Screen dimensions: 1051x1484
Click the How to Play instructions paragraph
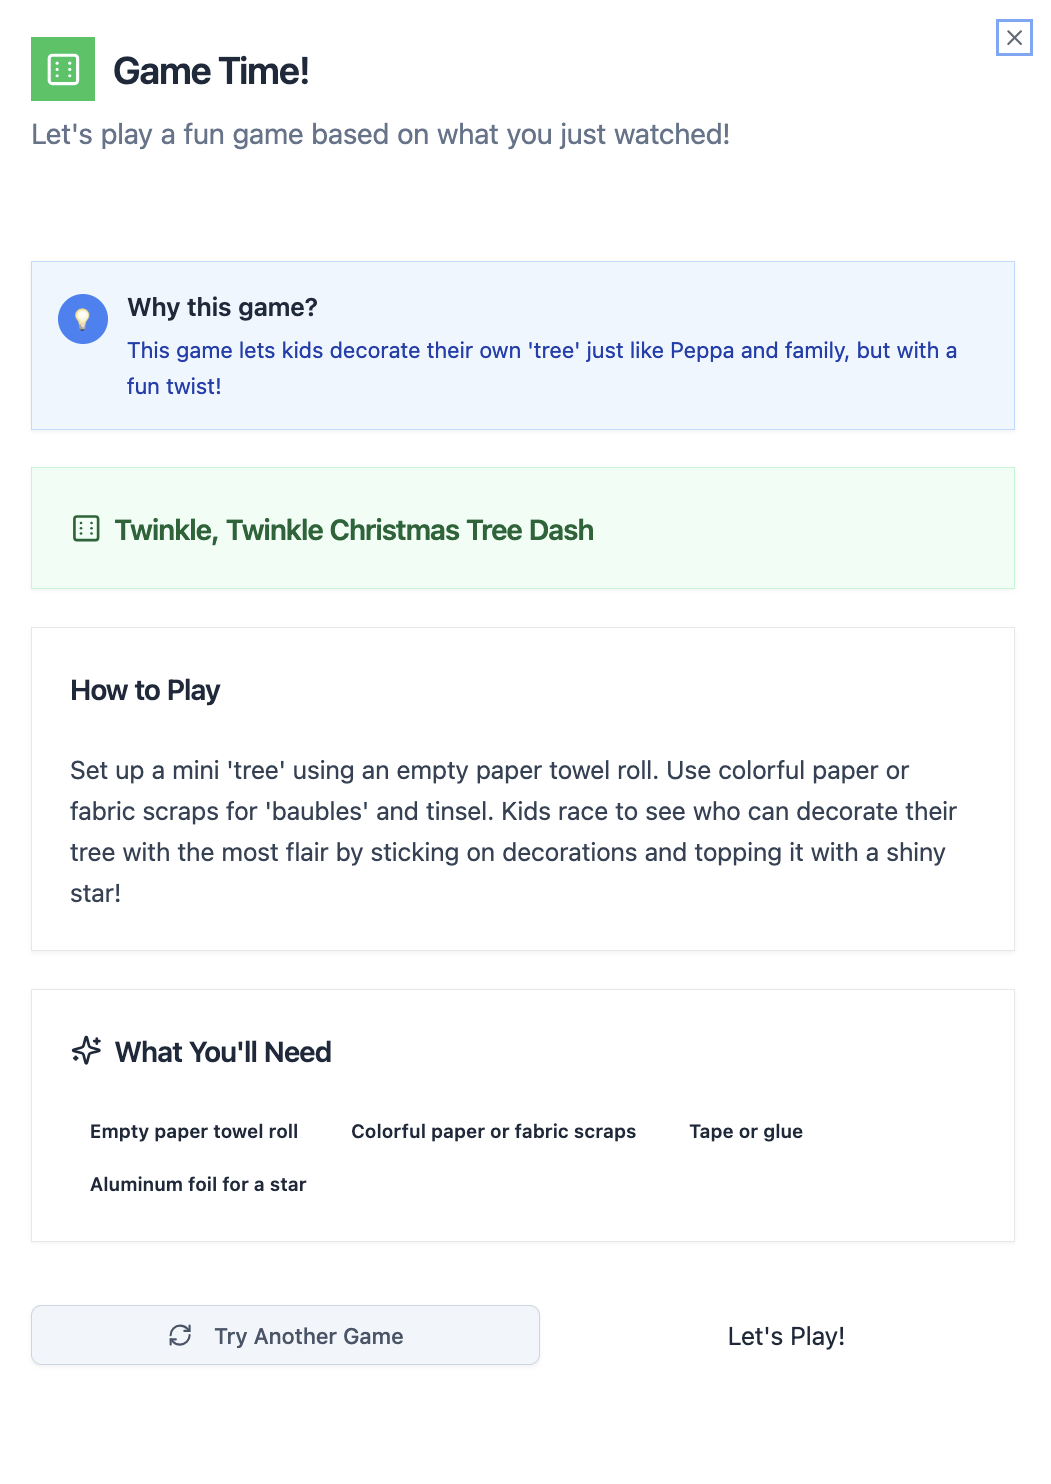513,831
